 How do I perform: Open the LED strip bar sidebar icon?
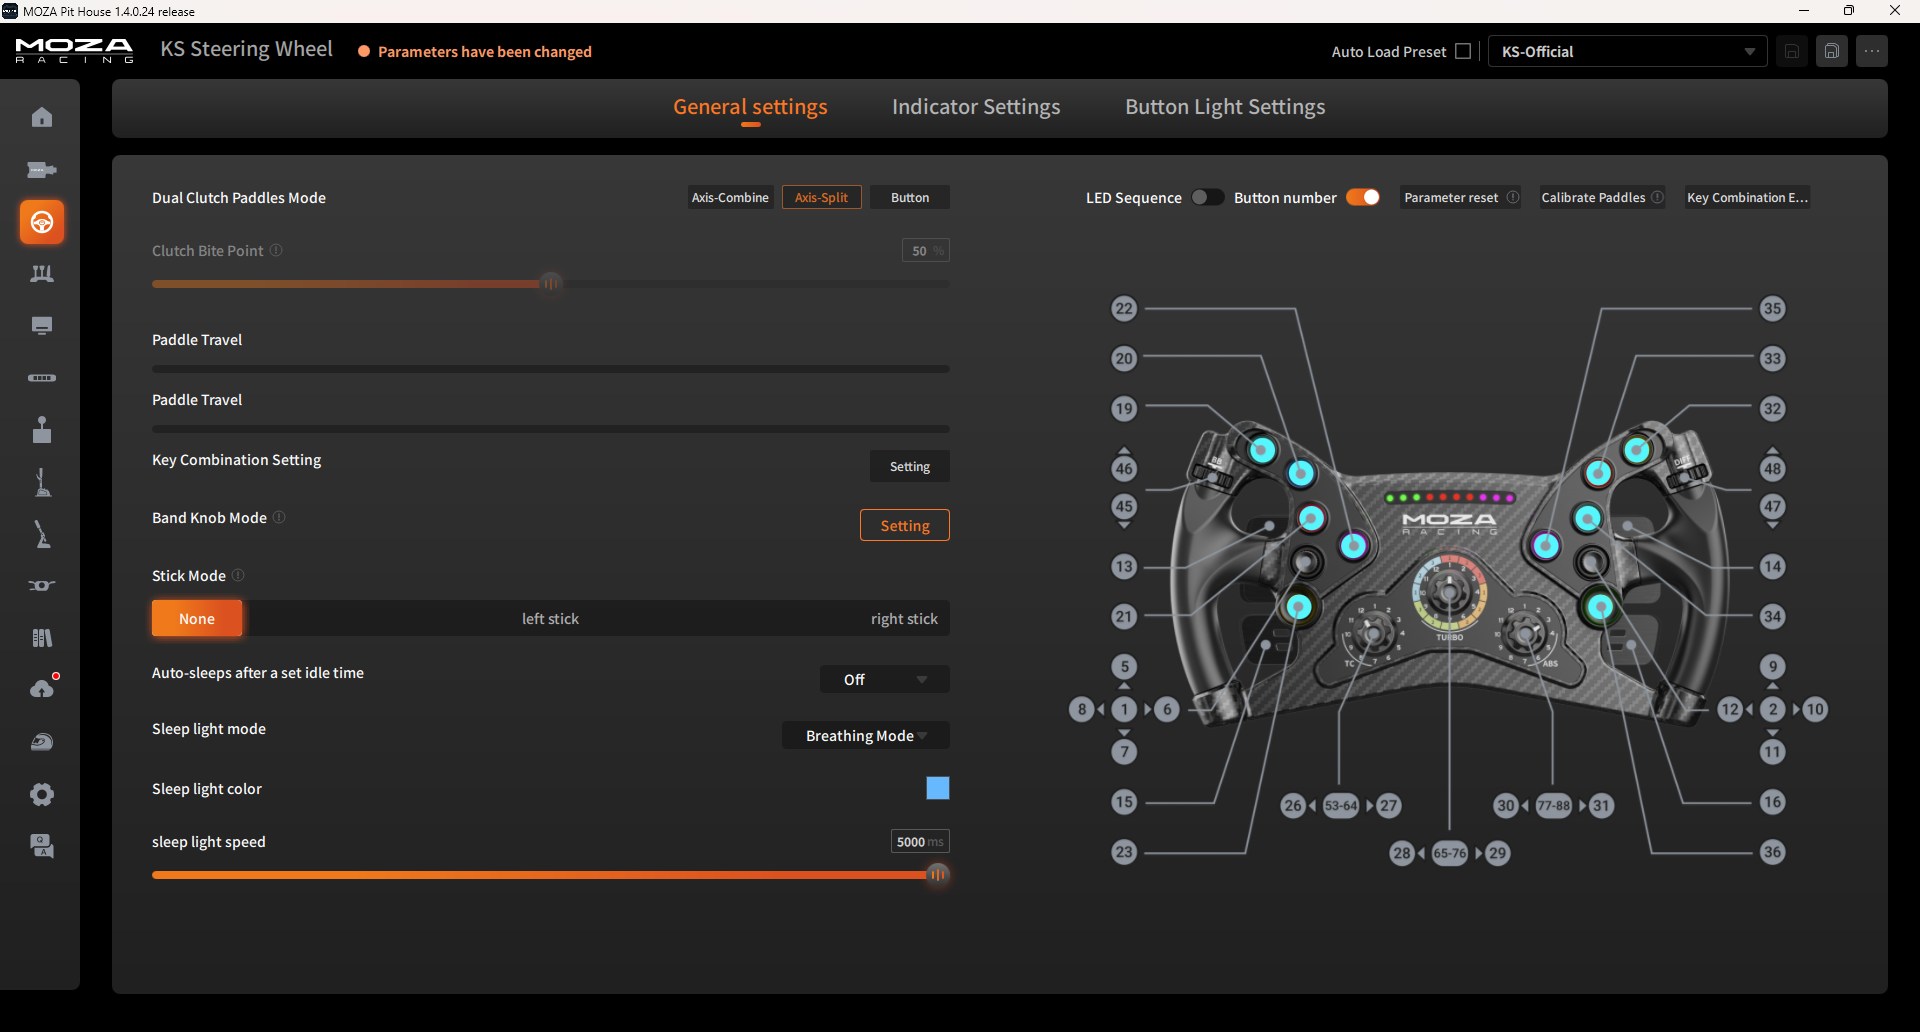(x=42, y=378)
